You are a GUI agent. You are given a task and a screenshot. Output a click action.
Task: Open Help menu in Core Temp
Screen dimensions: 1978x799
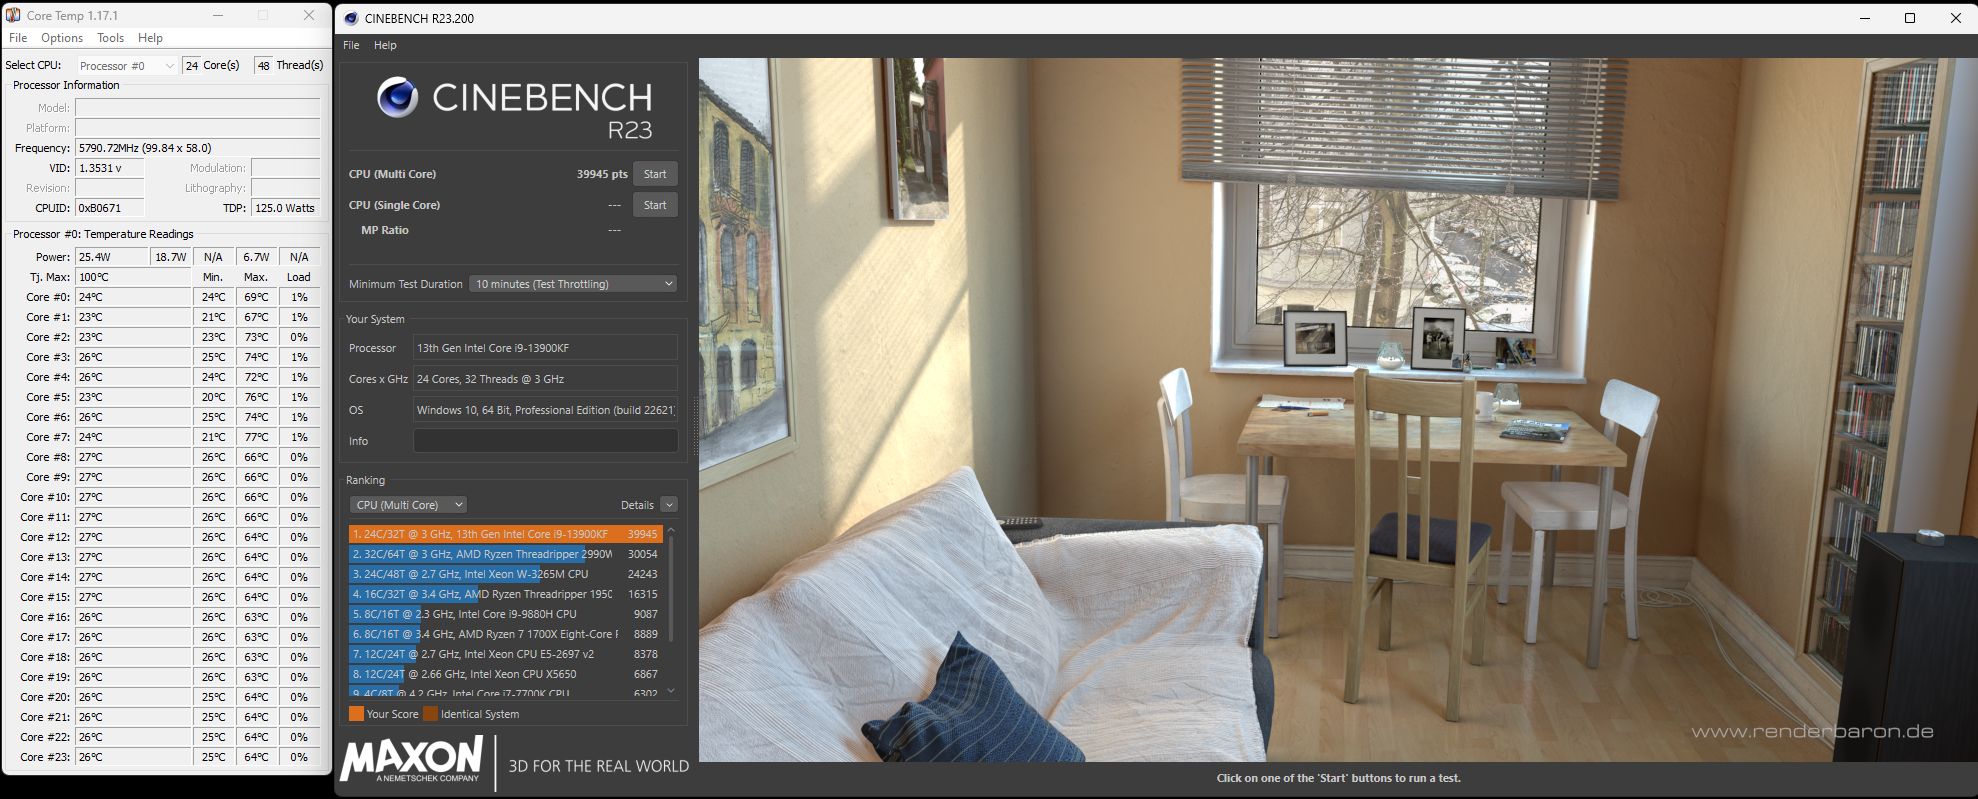[150, 38]
